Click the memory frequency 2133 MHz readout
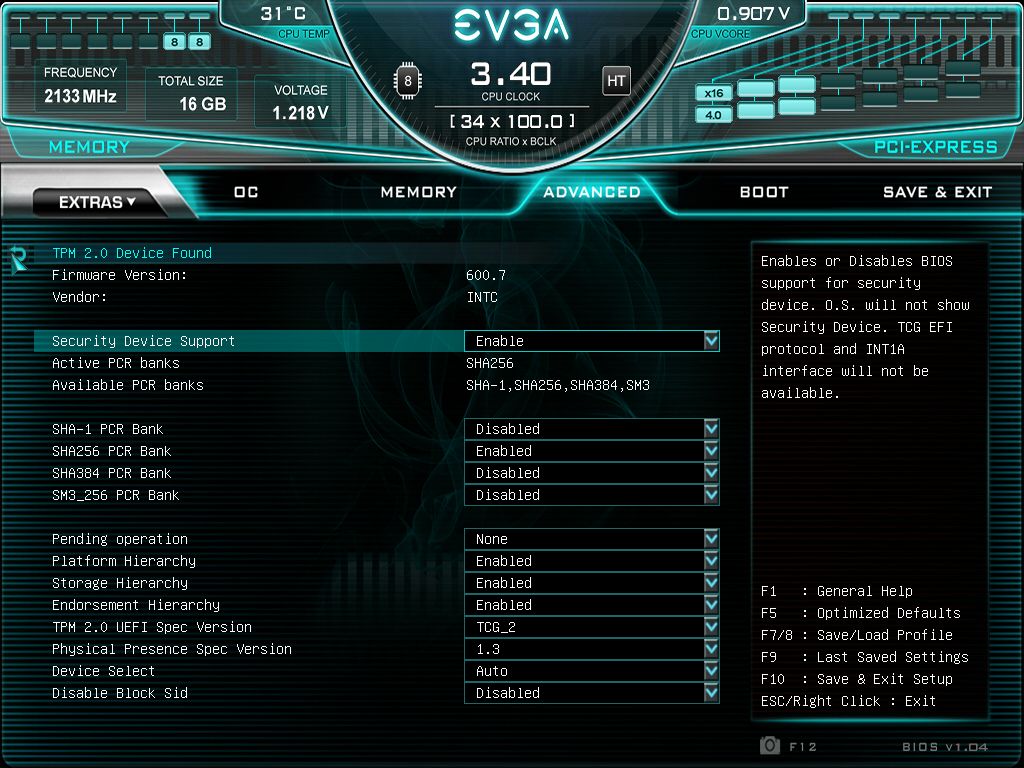Viewport: 1024px width, 768px height. click(80, 96)
